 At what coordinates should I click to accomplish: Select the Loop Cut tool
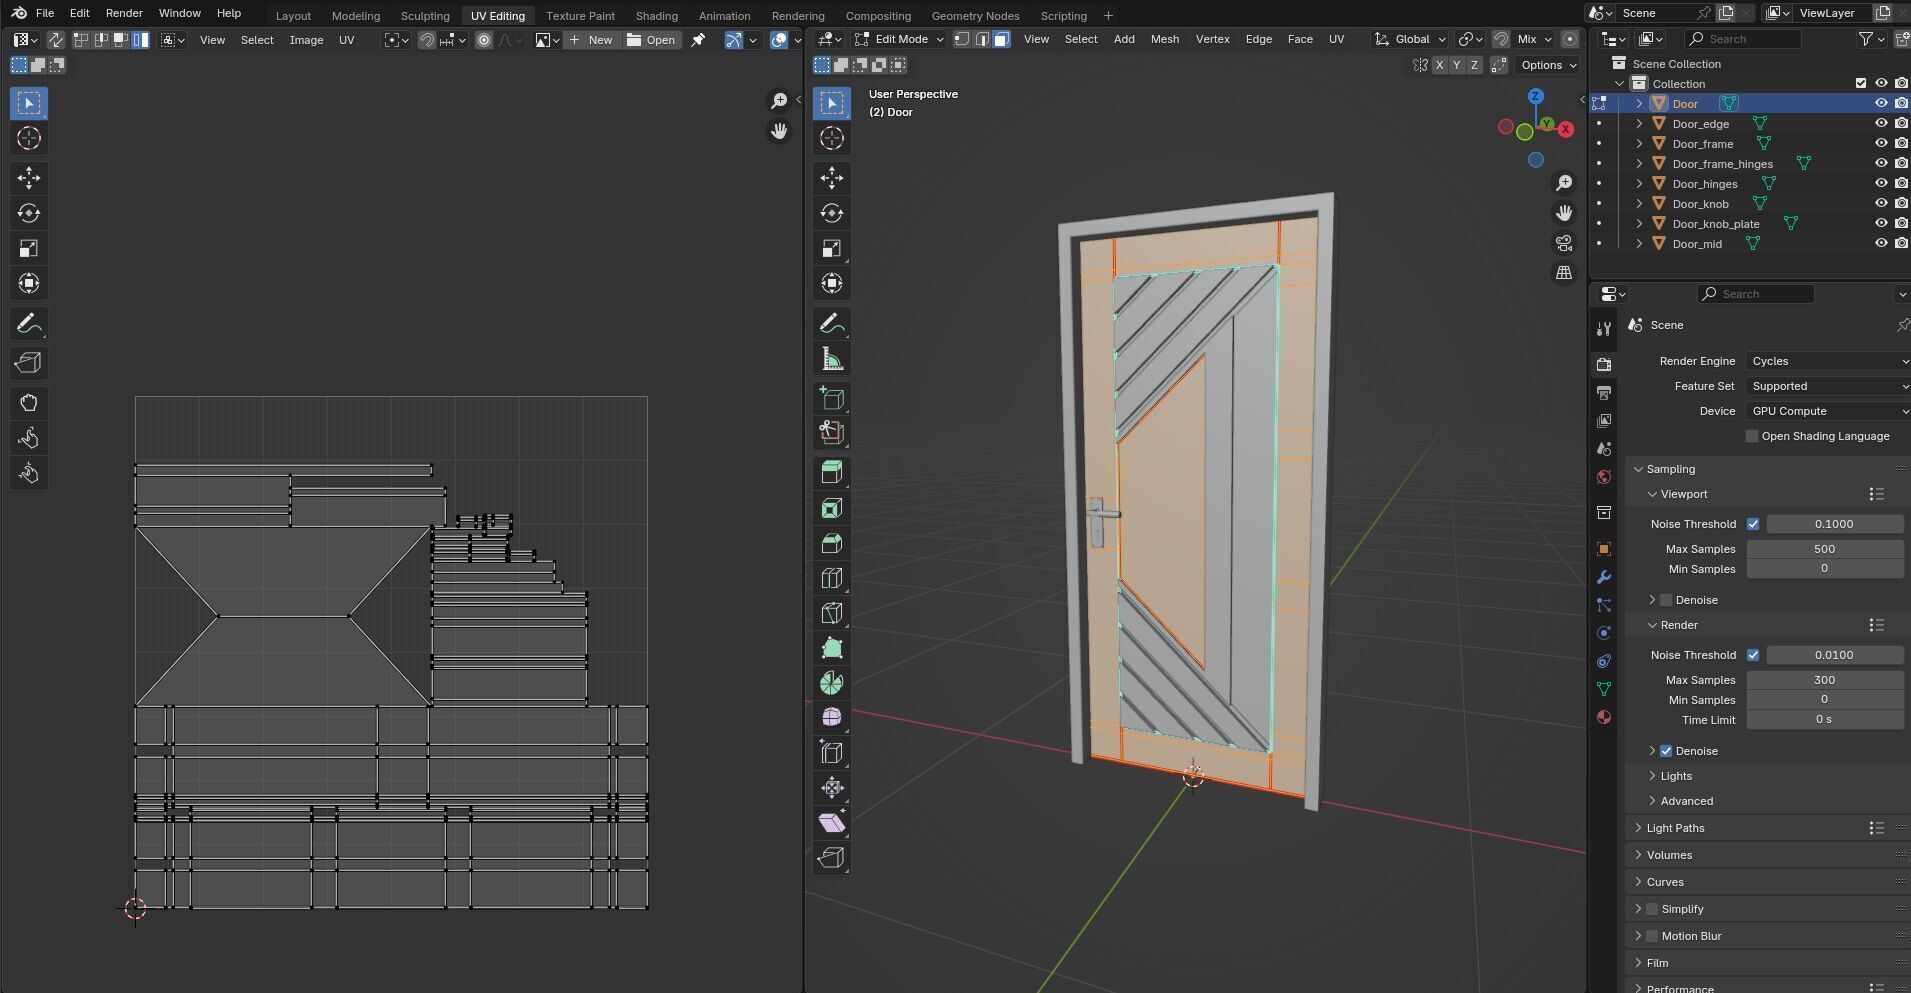832,578
